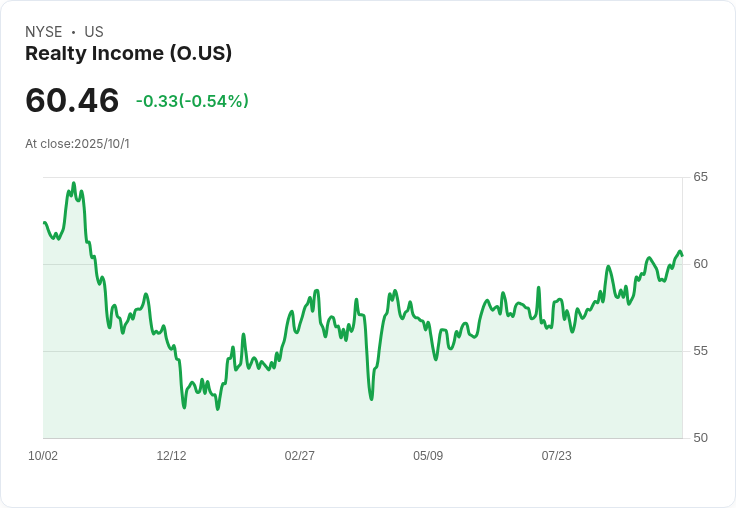Click the 65 value on the price axis
This screenshot has width=736, height=508.
pos(700,177)
